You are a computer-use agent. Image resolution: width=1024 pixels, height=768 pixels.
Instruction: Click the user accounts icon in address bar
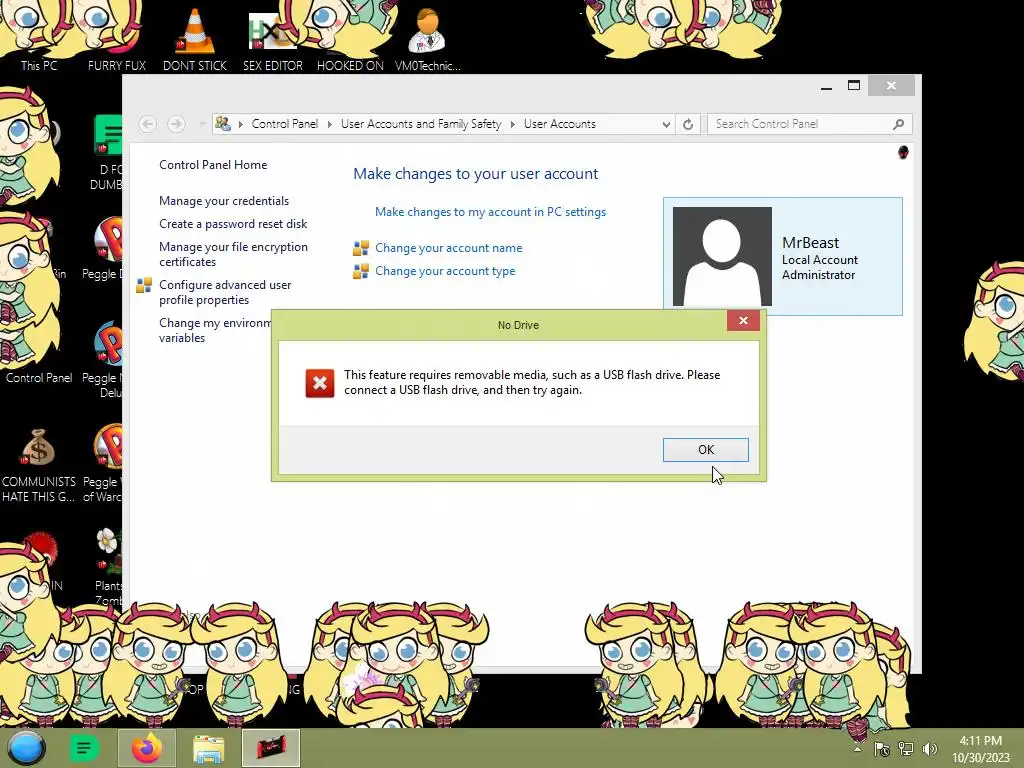[x=223, y=123]
